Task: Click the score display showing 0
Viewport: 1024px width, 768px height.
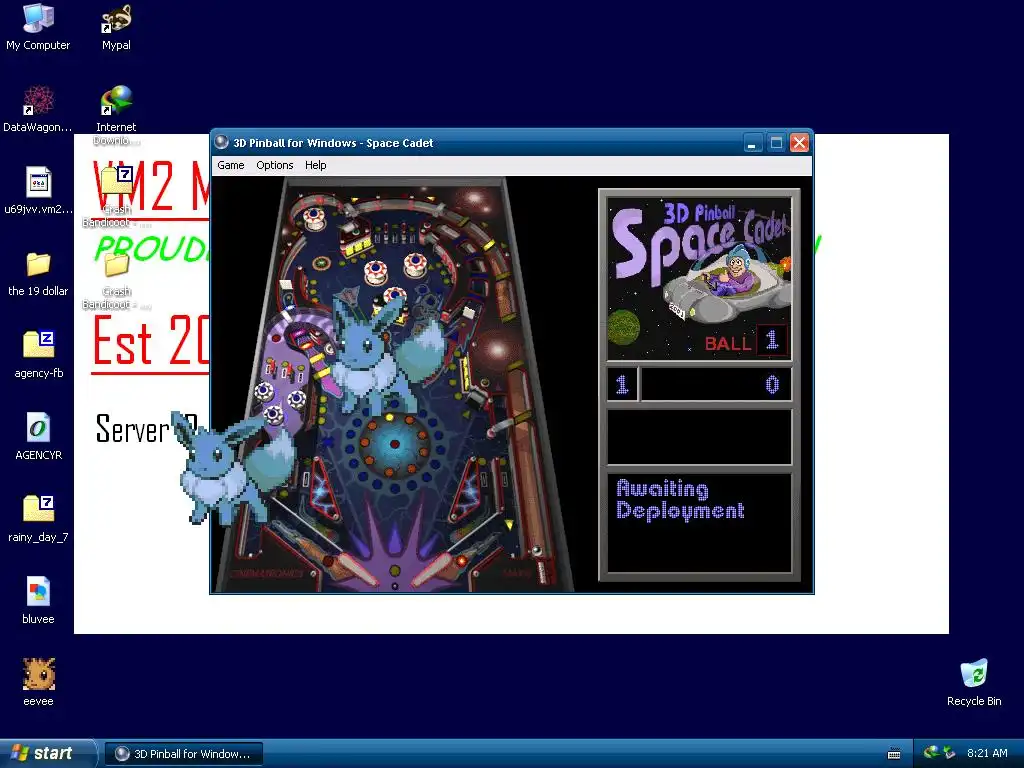Action: 716,384
